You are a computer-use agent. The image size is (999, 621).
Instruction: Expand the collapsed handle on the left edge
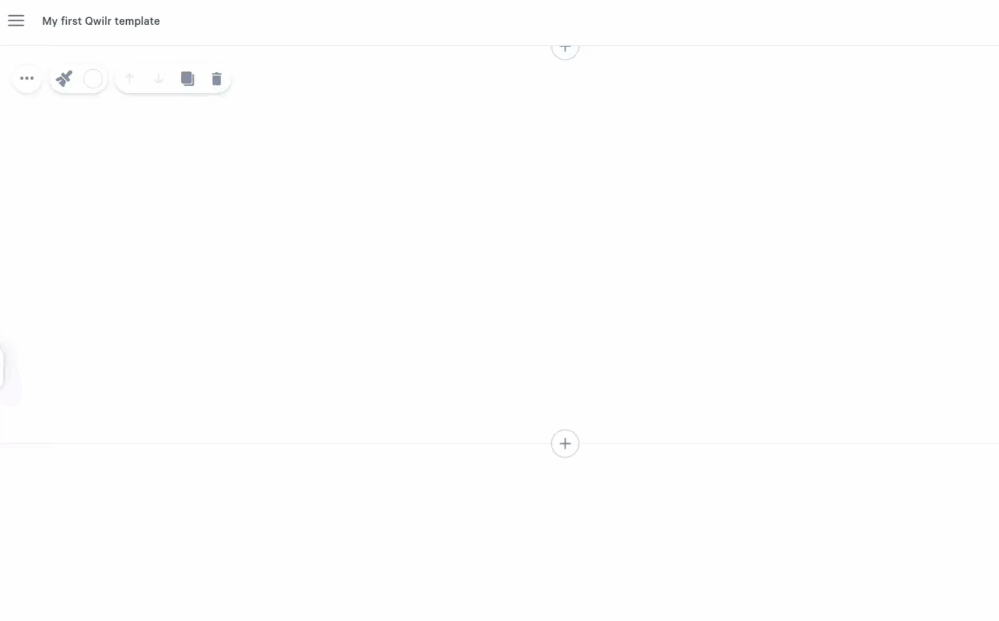click(x=2, y=368)
